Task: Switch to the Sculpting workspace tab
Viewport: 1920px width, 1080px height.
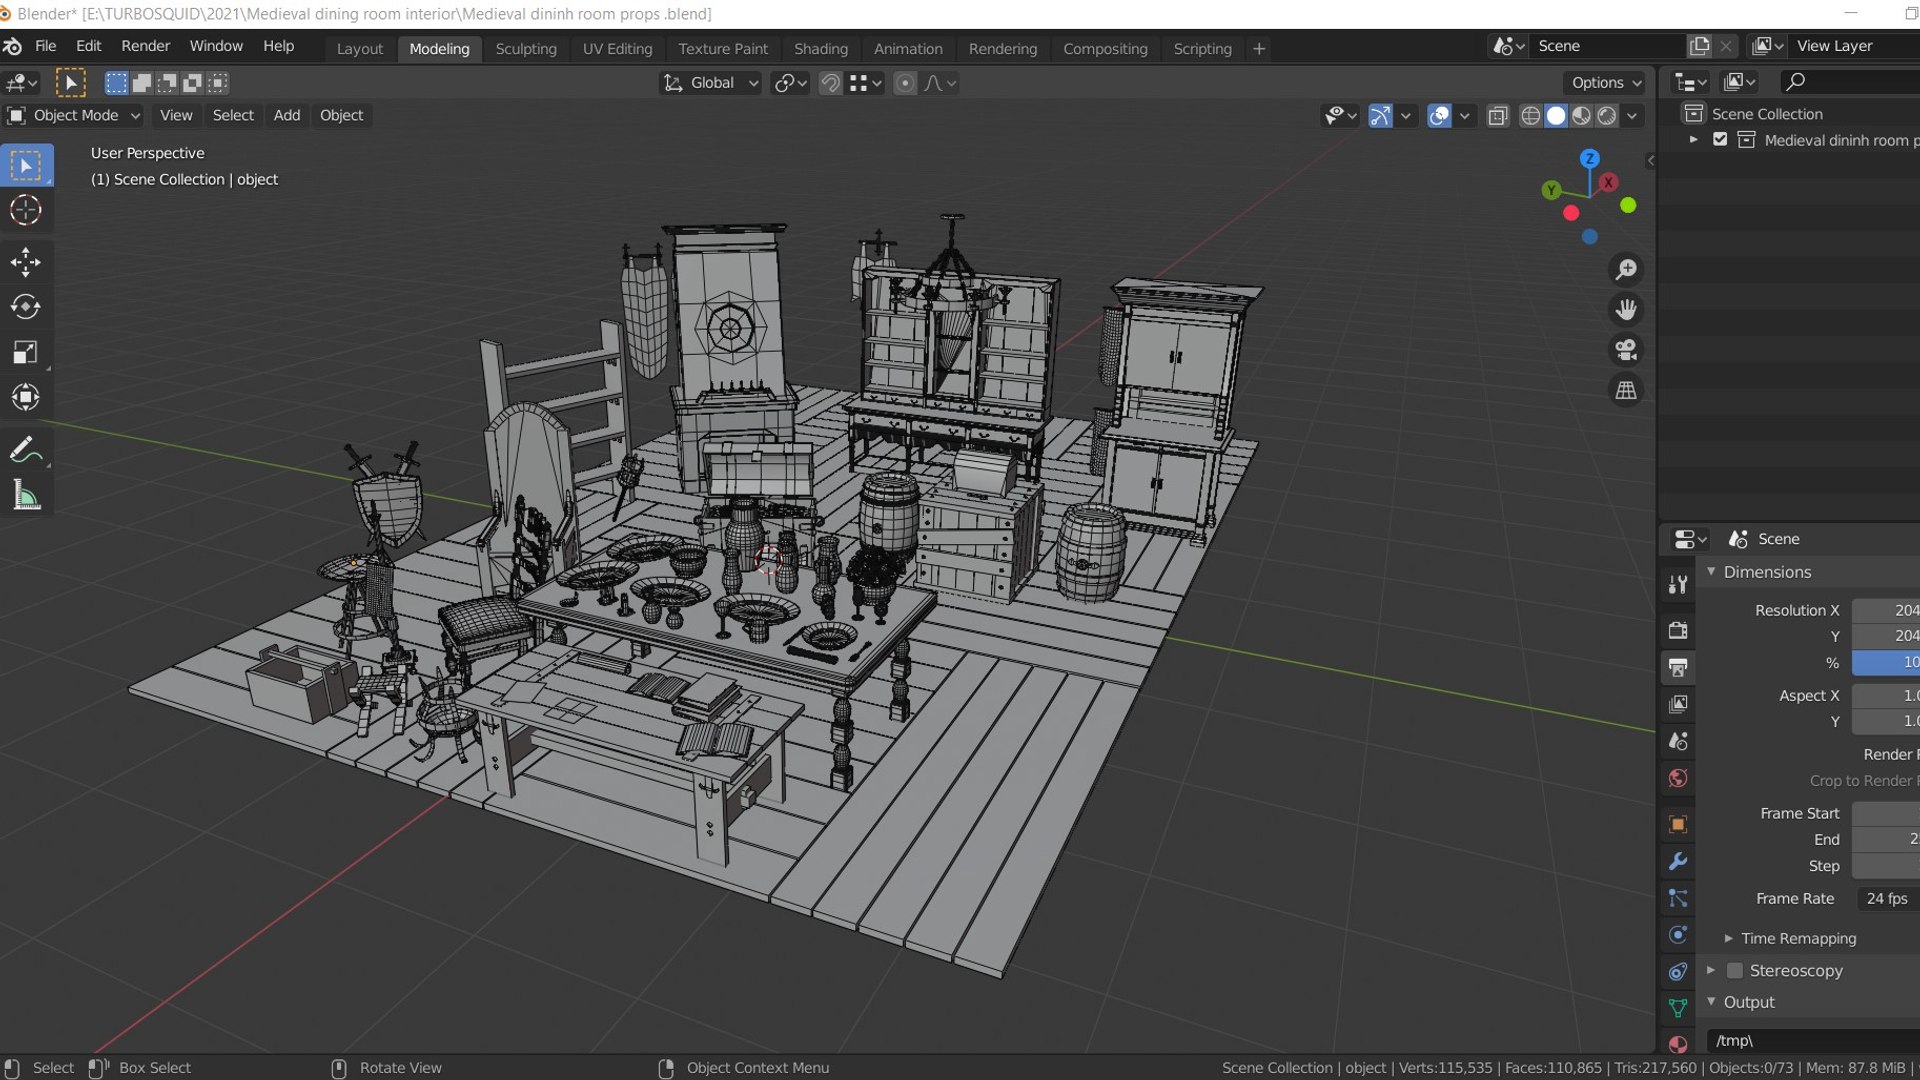Action: 525,48
